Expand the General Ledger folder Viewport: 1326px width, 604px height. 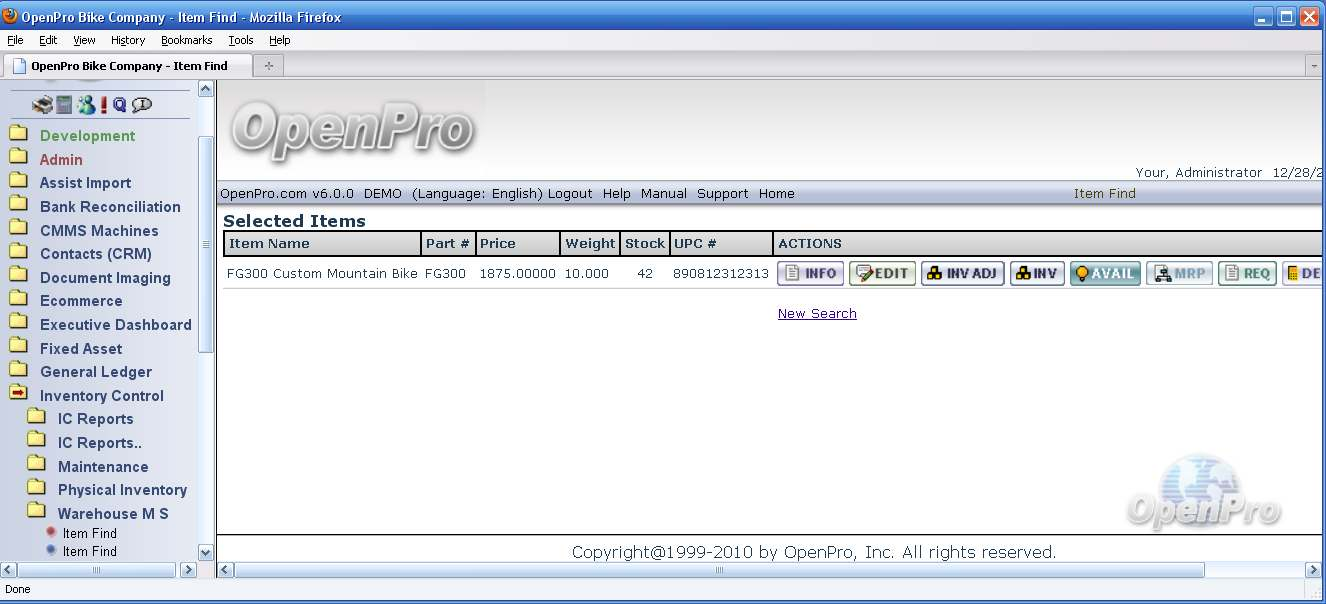[19, 371]
